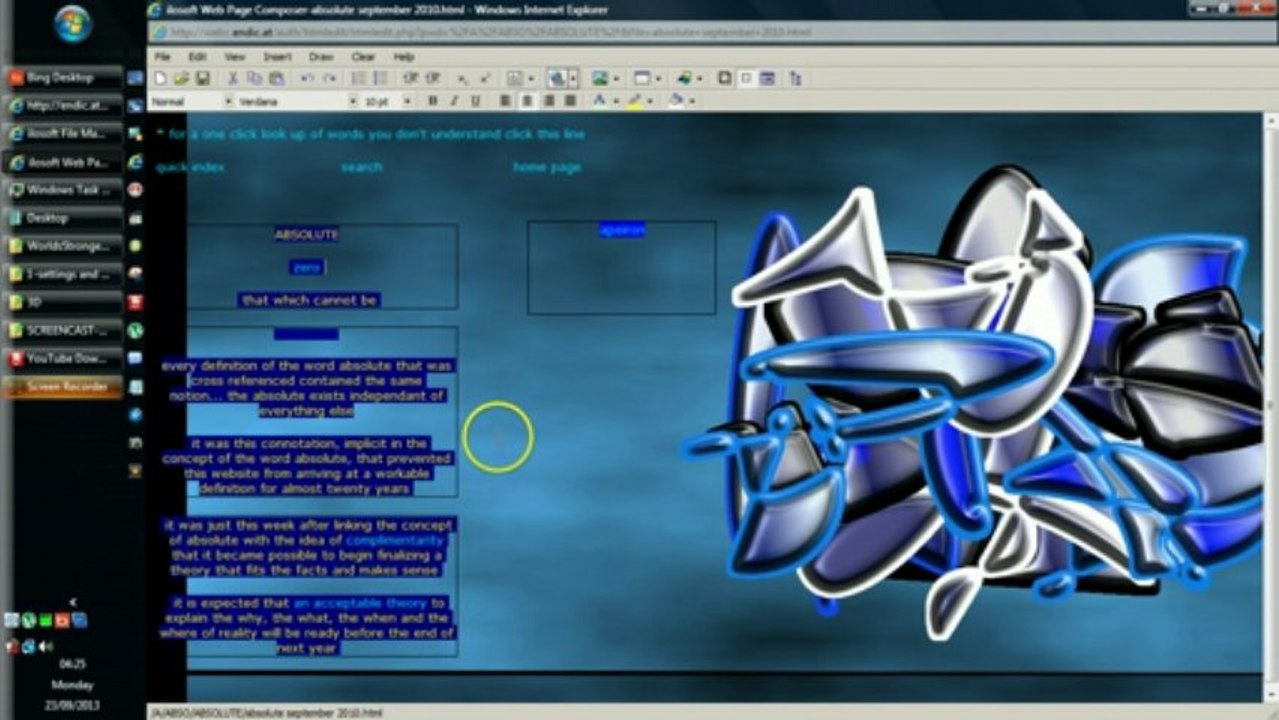Image resolution: width=1279 pixels, height=720 pixels.
Task: Click the Insert hyperlink globe icon
Action: [x=557, y=78]
